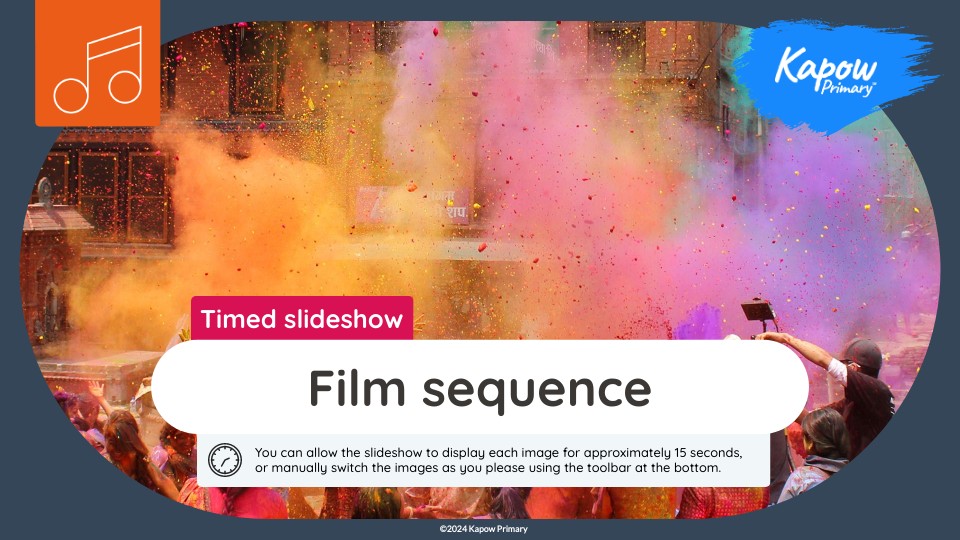This screenshot has height=540, width=960.
Task: Click the Film sequence title
Action: pyautogui.click(x=480, y=388)
